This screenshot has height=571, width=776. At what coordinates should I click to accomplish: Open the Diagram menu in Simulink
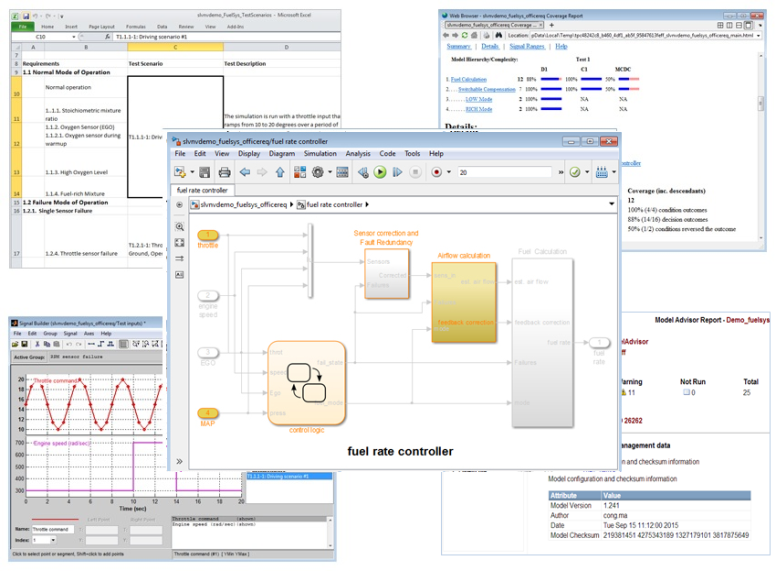tap(282, 154)
